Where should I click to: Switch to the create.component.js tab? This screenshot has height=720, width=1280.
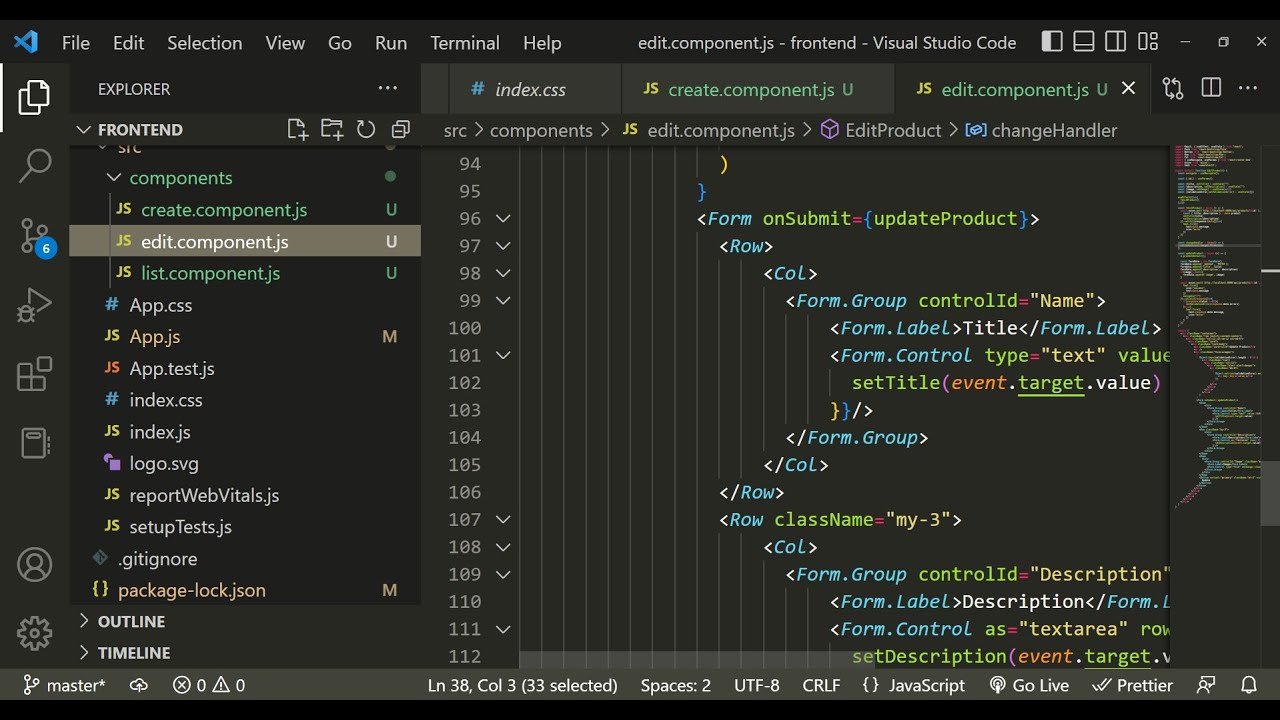(750, 89)
